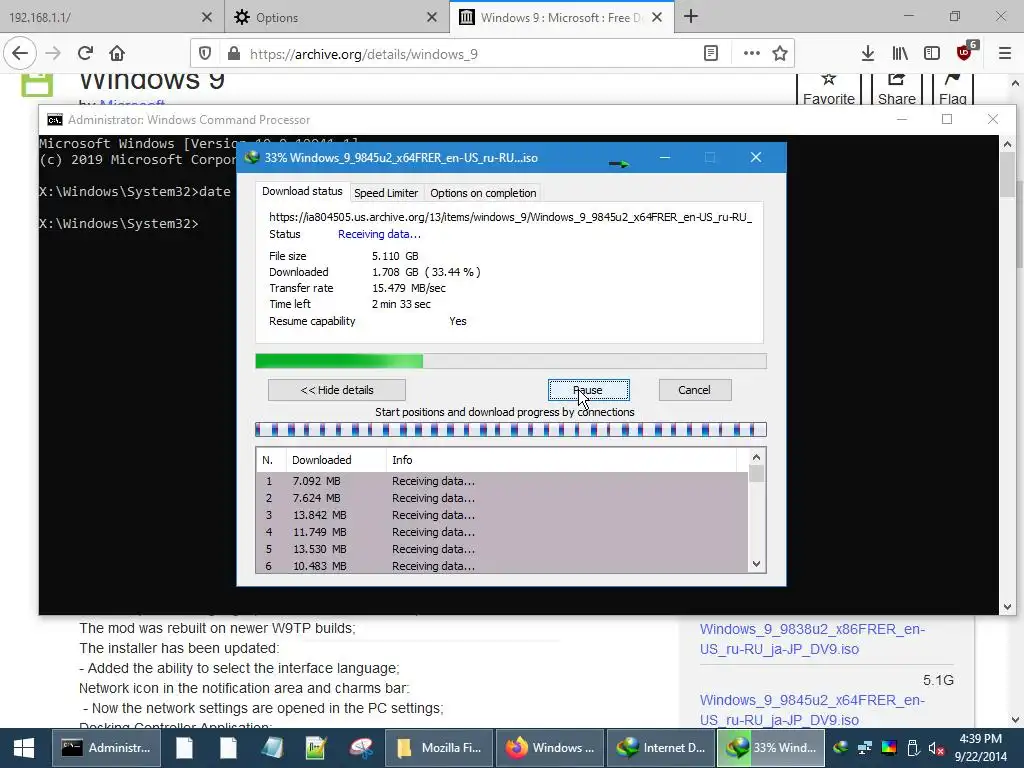Switch to the Options tab

(x=327, y=17)
